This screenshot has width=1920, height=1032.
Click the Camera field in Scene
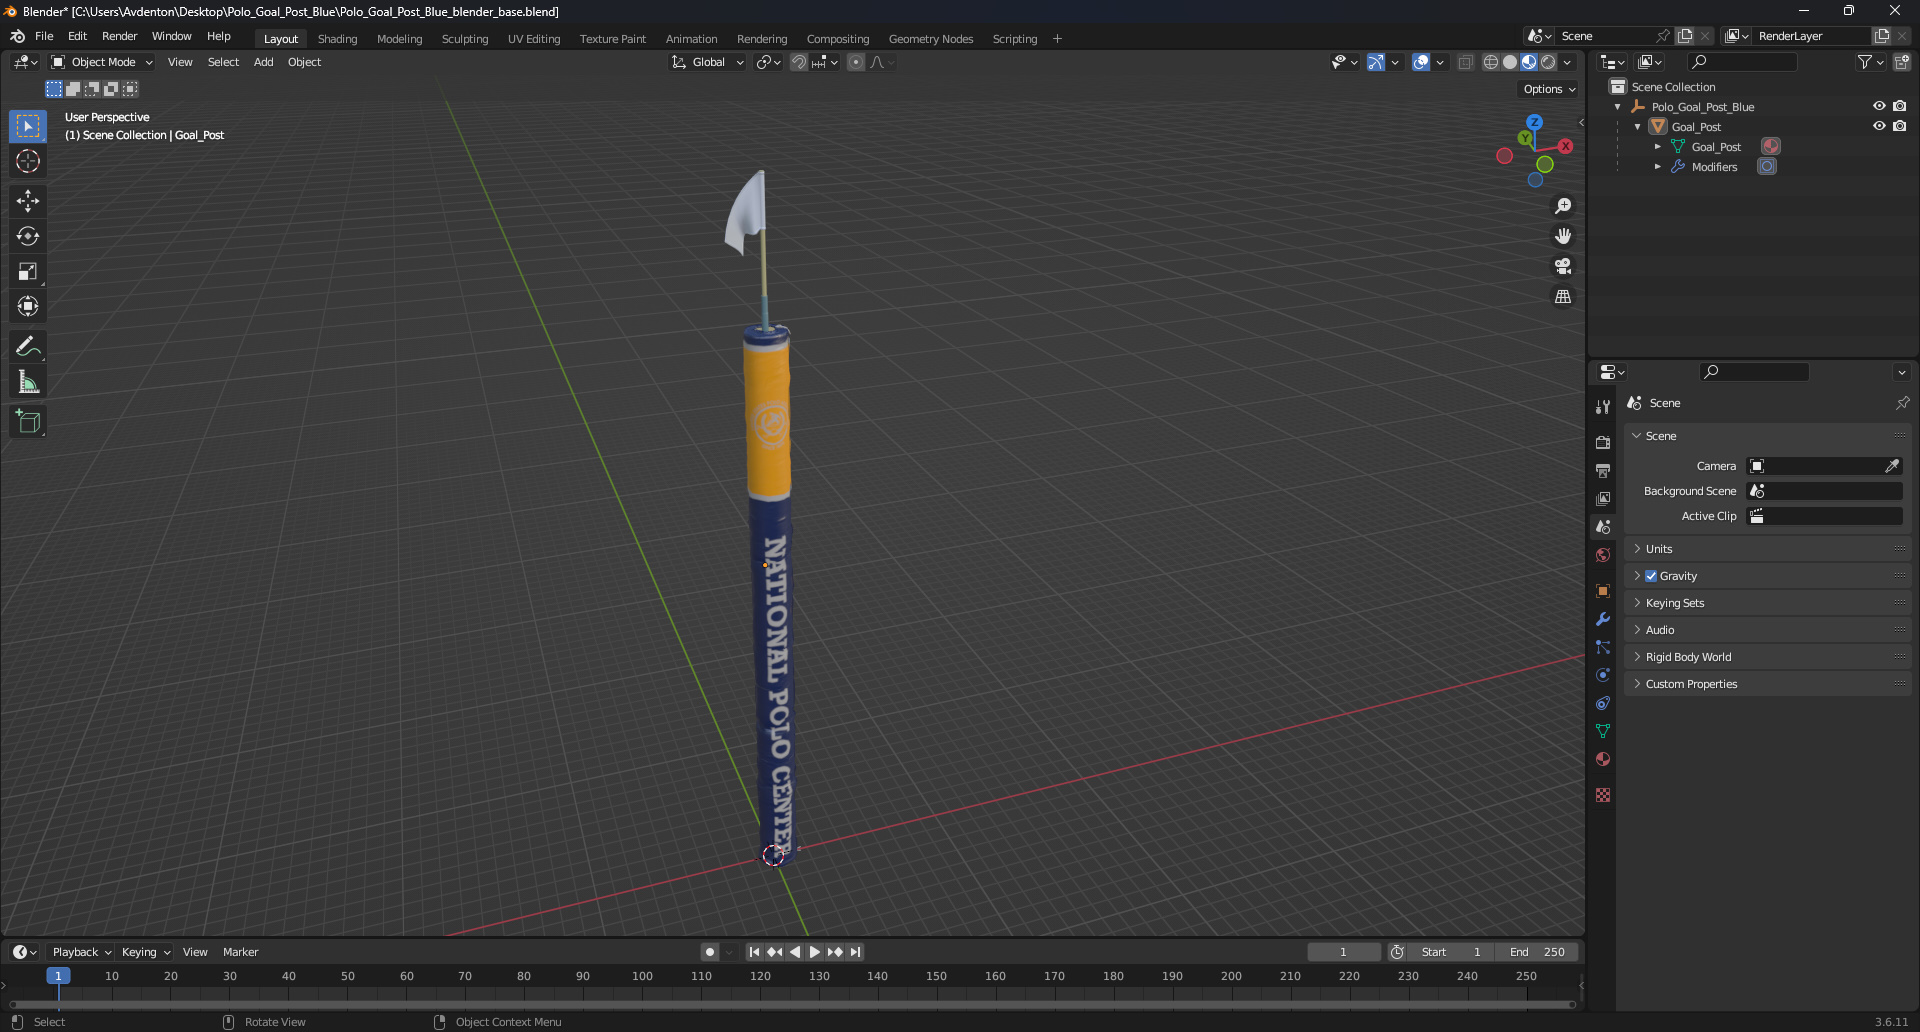pyautogui.click(x=1824, y=466)
